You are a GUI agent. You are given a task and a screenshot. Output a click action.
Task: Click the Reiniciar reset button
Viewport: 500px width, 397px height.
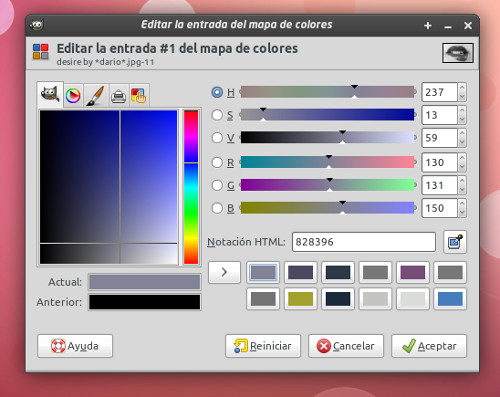click(263, 346)
